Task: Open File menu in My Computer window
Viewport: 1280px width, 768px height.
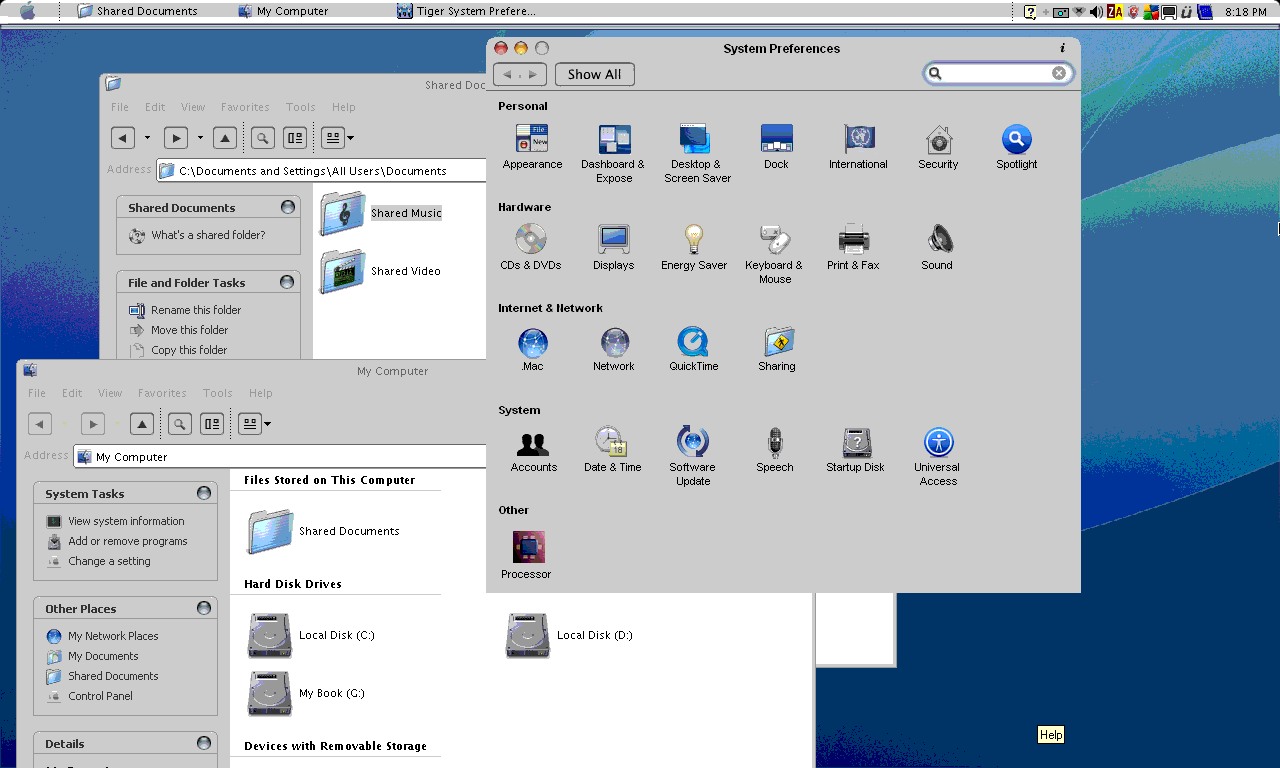Action: [37, 393]
